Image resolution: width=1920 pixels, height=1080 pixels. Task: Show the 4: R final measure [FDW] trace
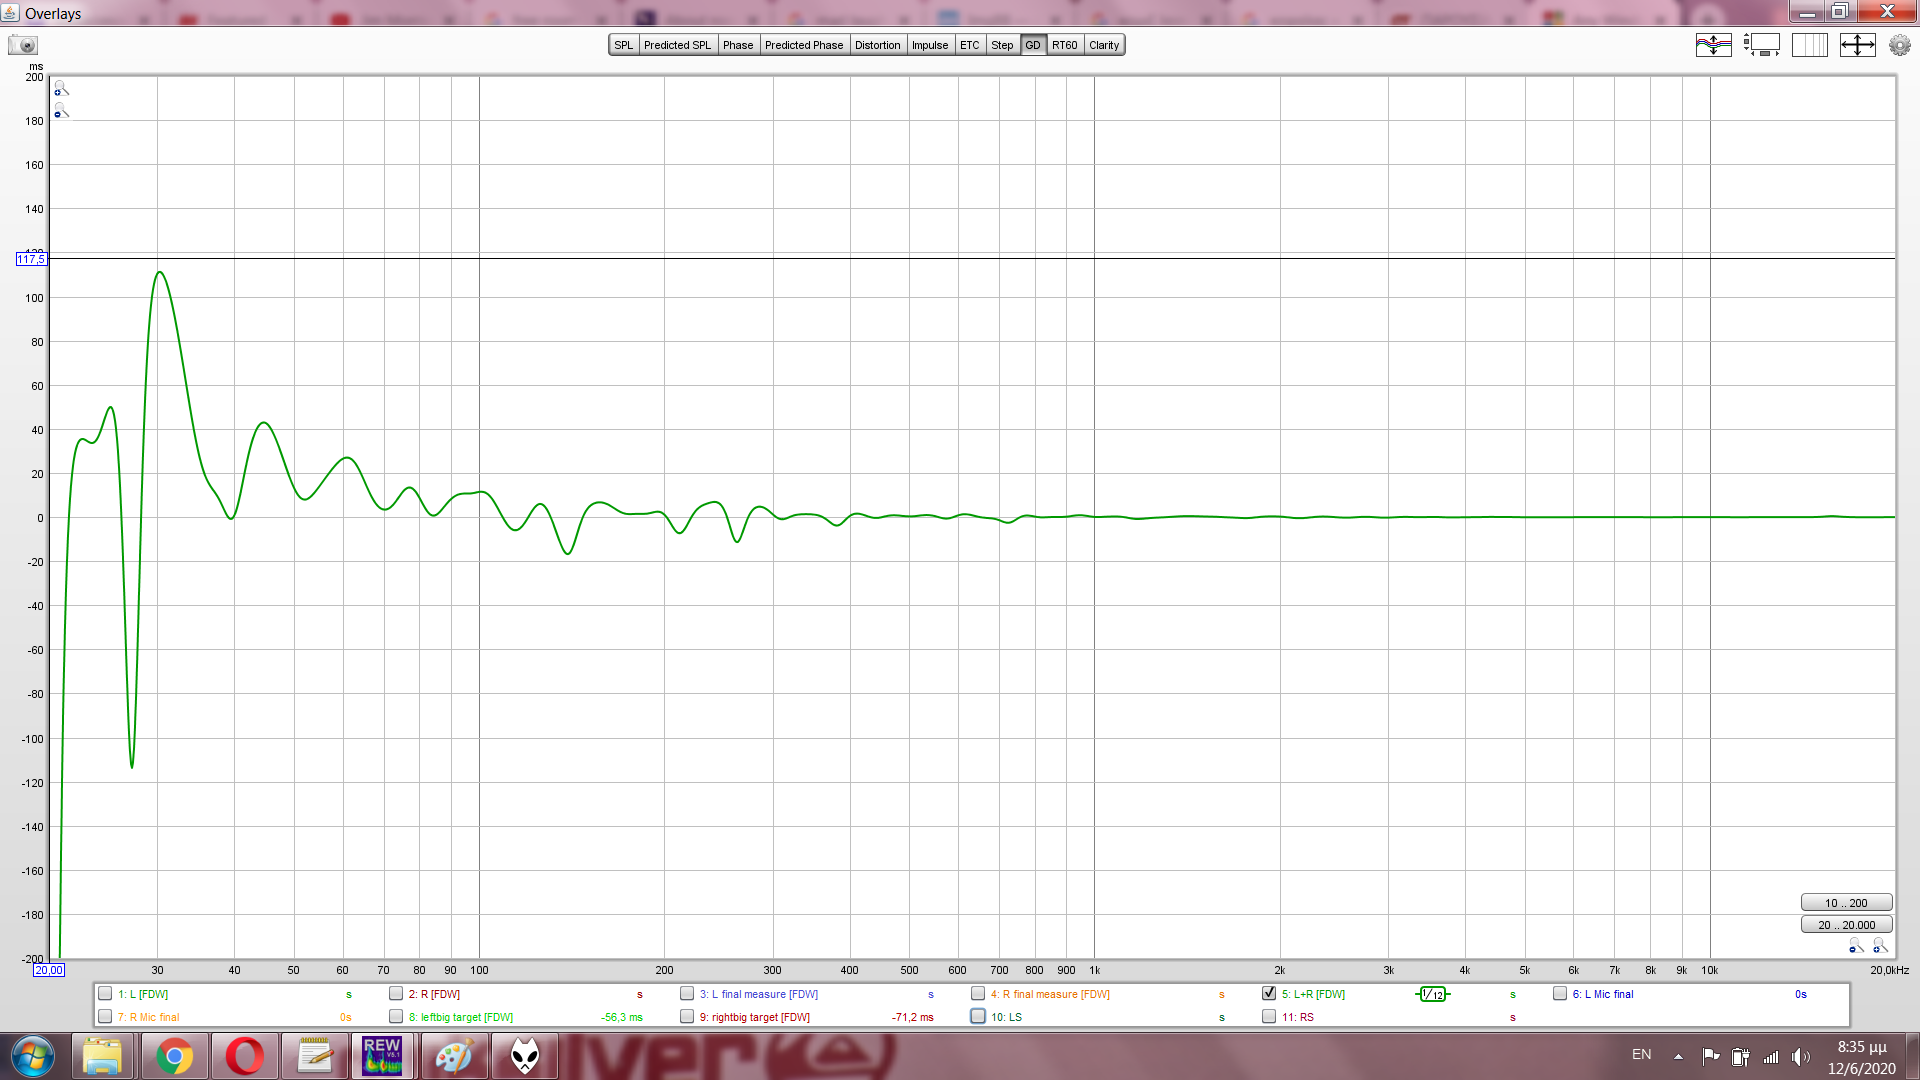pyautogui.click(x=978, y=994)
